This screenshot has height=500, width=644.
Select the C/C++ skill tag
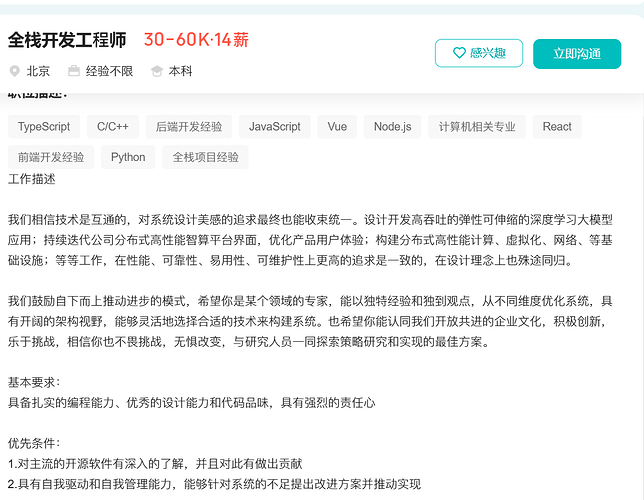[113, 127]
